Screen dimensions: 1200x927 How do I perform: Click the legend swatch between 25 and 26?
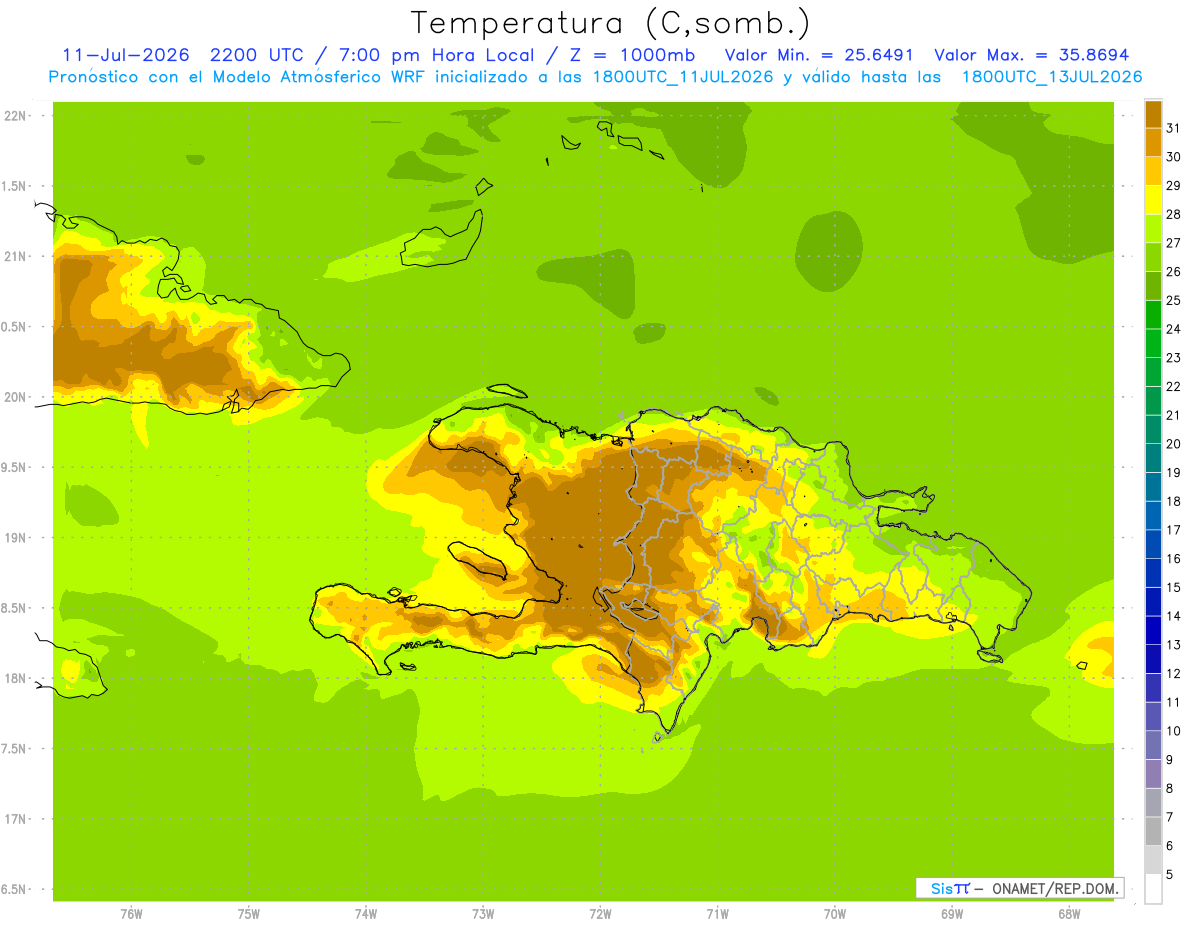tap(1153, 286)
